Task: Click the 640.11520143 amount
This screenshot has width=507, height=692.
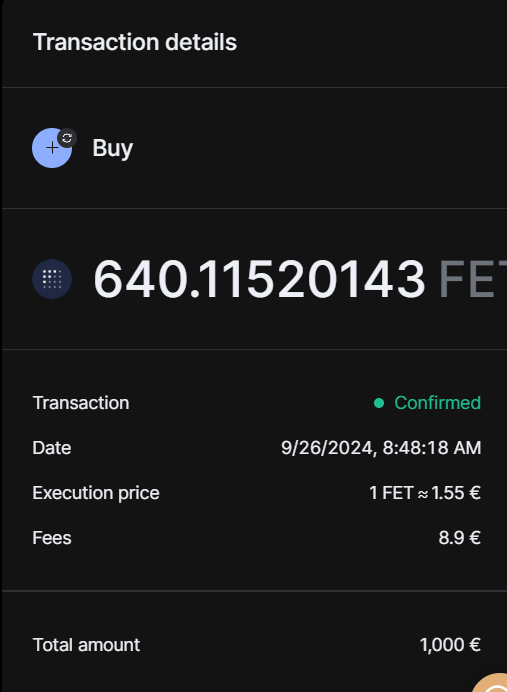Action: pos(259,279)
